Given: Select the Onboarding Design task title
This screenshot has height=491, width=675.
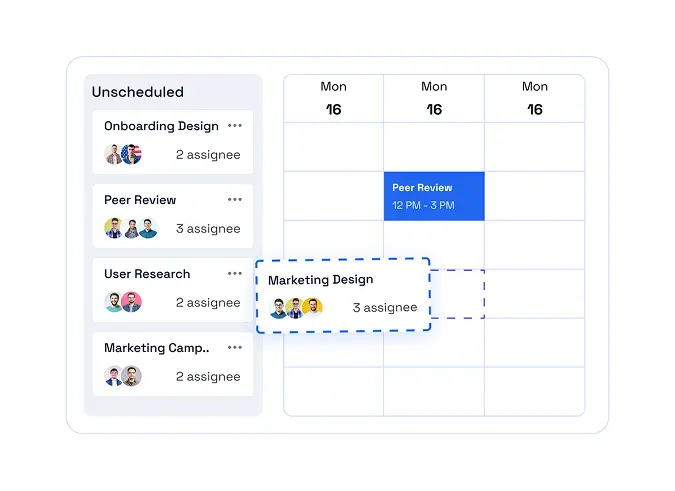Looking at the screenshot, I should (161, 126).
